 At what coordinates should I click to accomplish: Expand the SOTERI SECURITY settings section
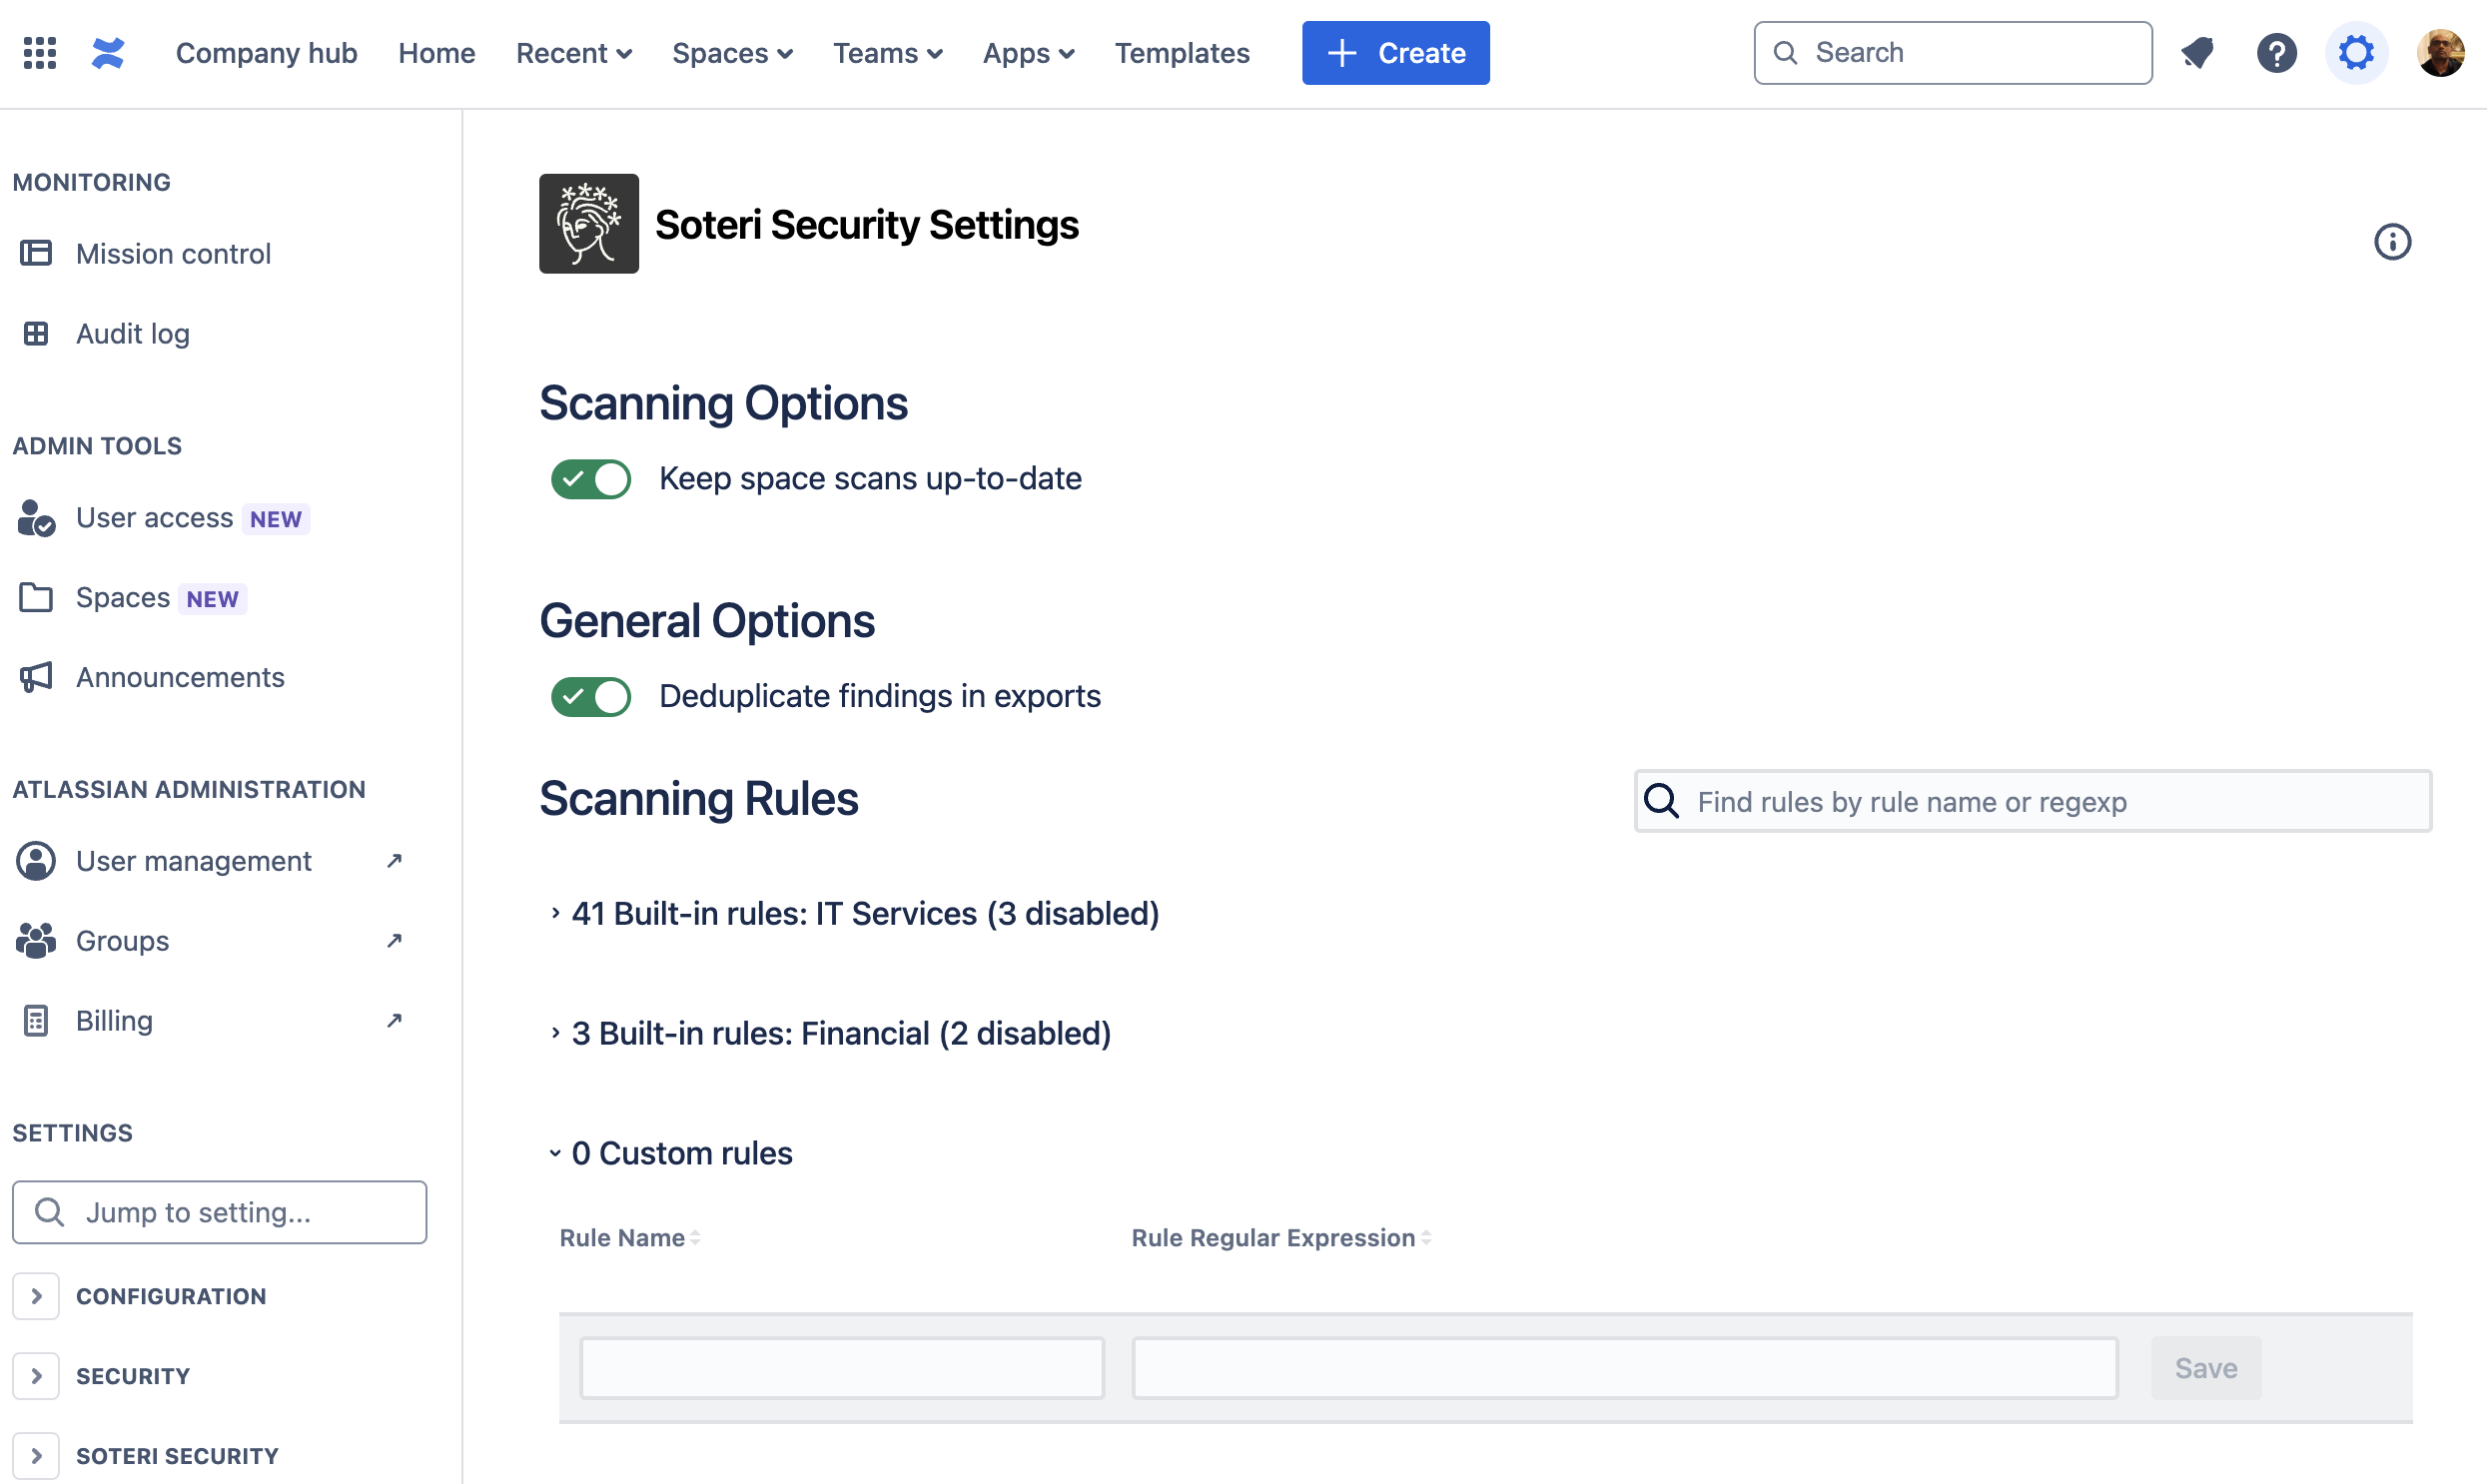[36, 1457]
